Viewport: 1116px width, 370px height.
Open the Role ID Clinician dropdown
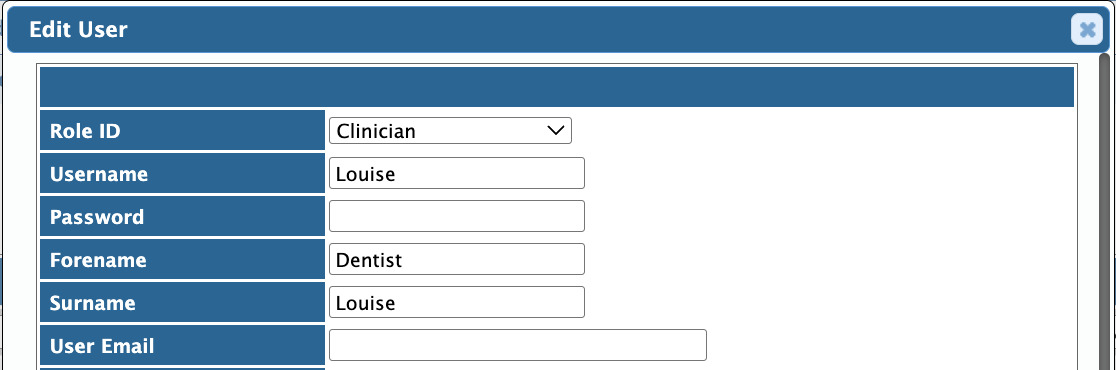point(450,131)
